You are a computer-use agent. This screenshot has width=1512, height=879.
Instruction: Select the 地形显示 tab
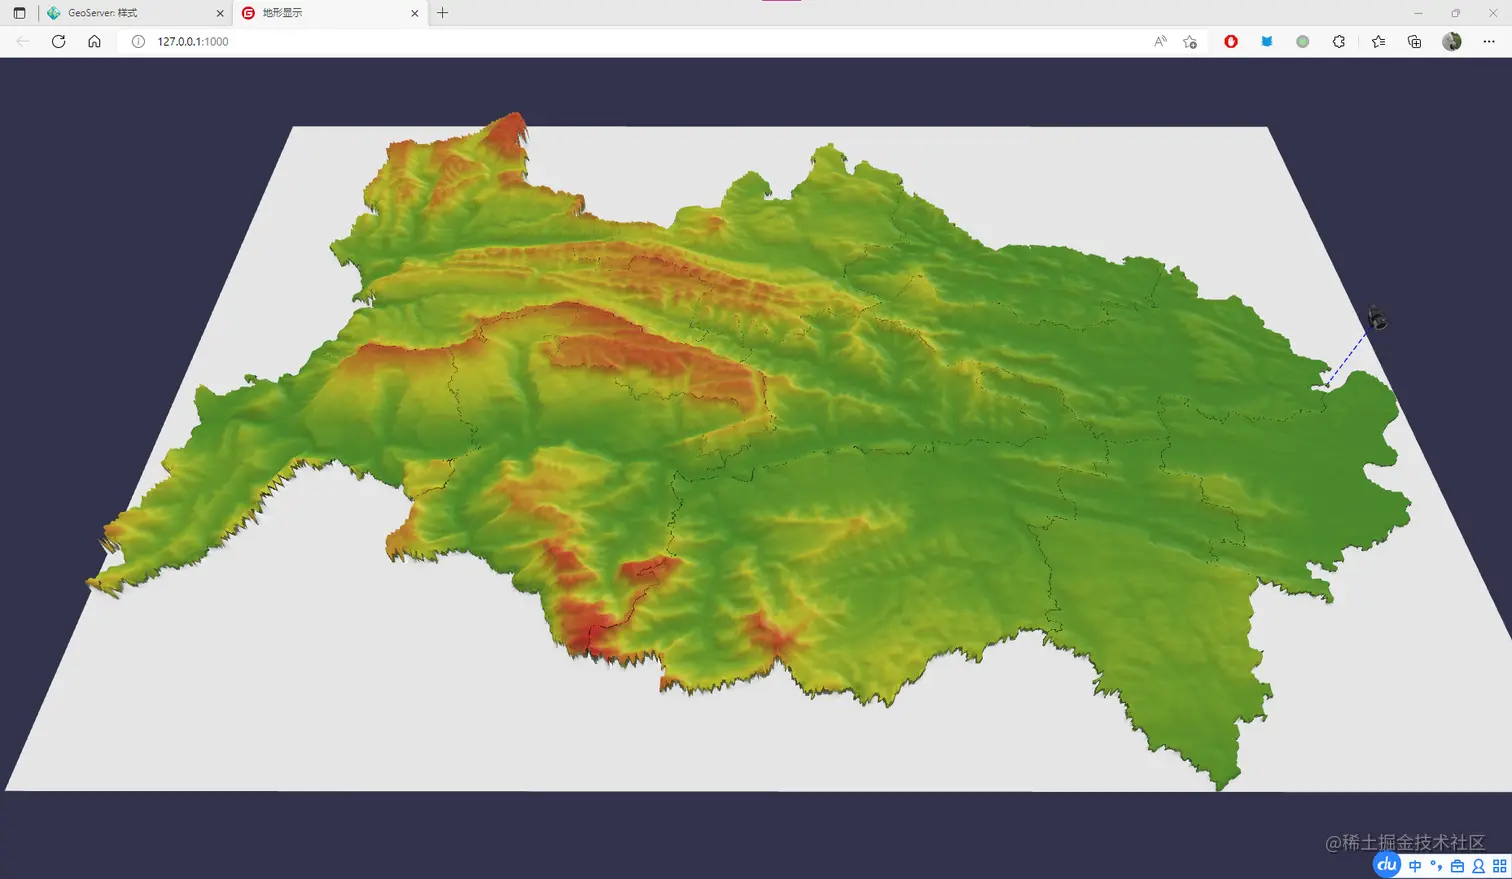coord(330,13)
